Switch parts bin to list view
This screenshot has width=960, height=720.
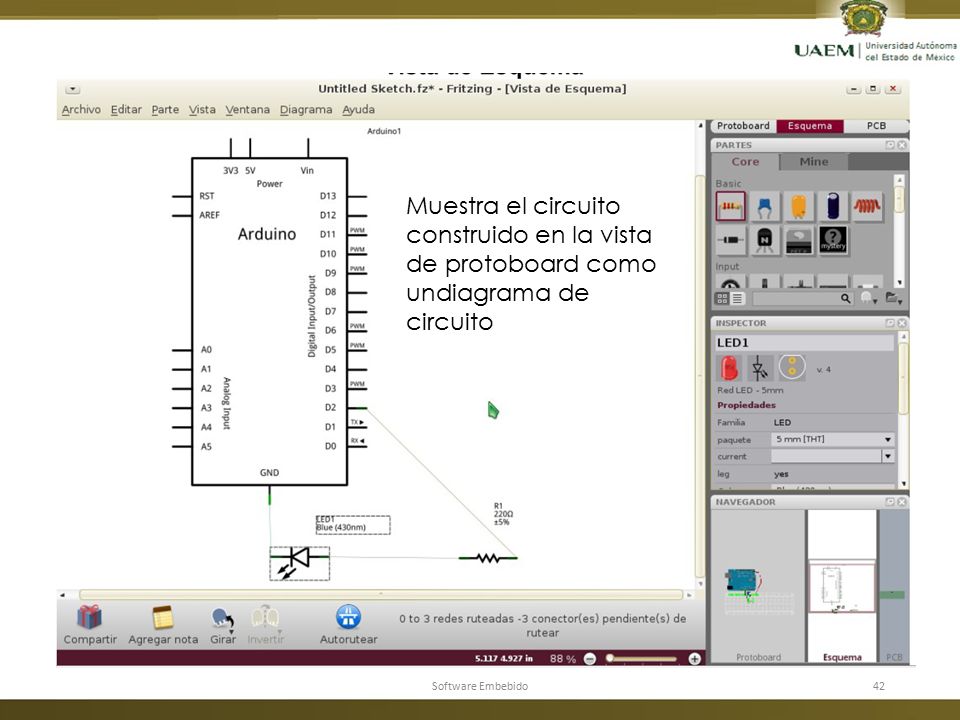737,298
